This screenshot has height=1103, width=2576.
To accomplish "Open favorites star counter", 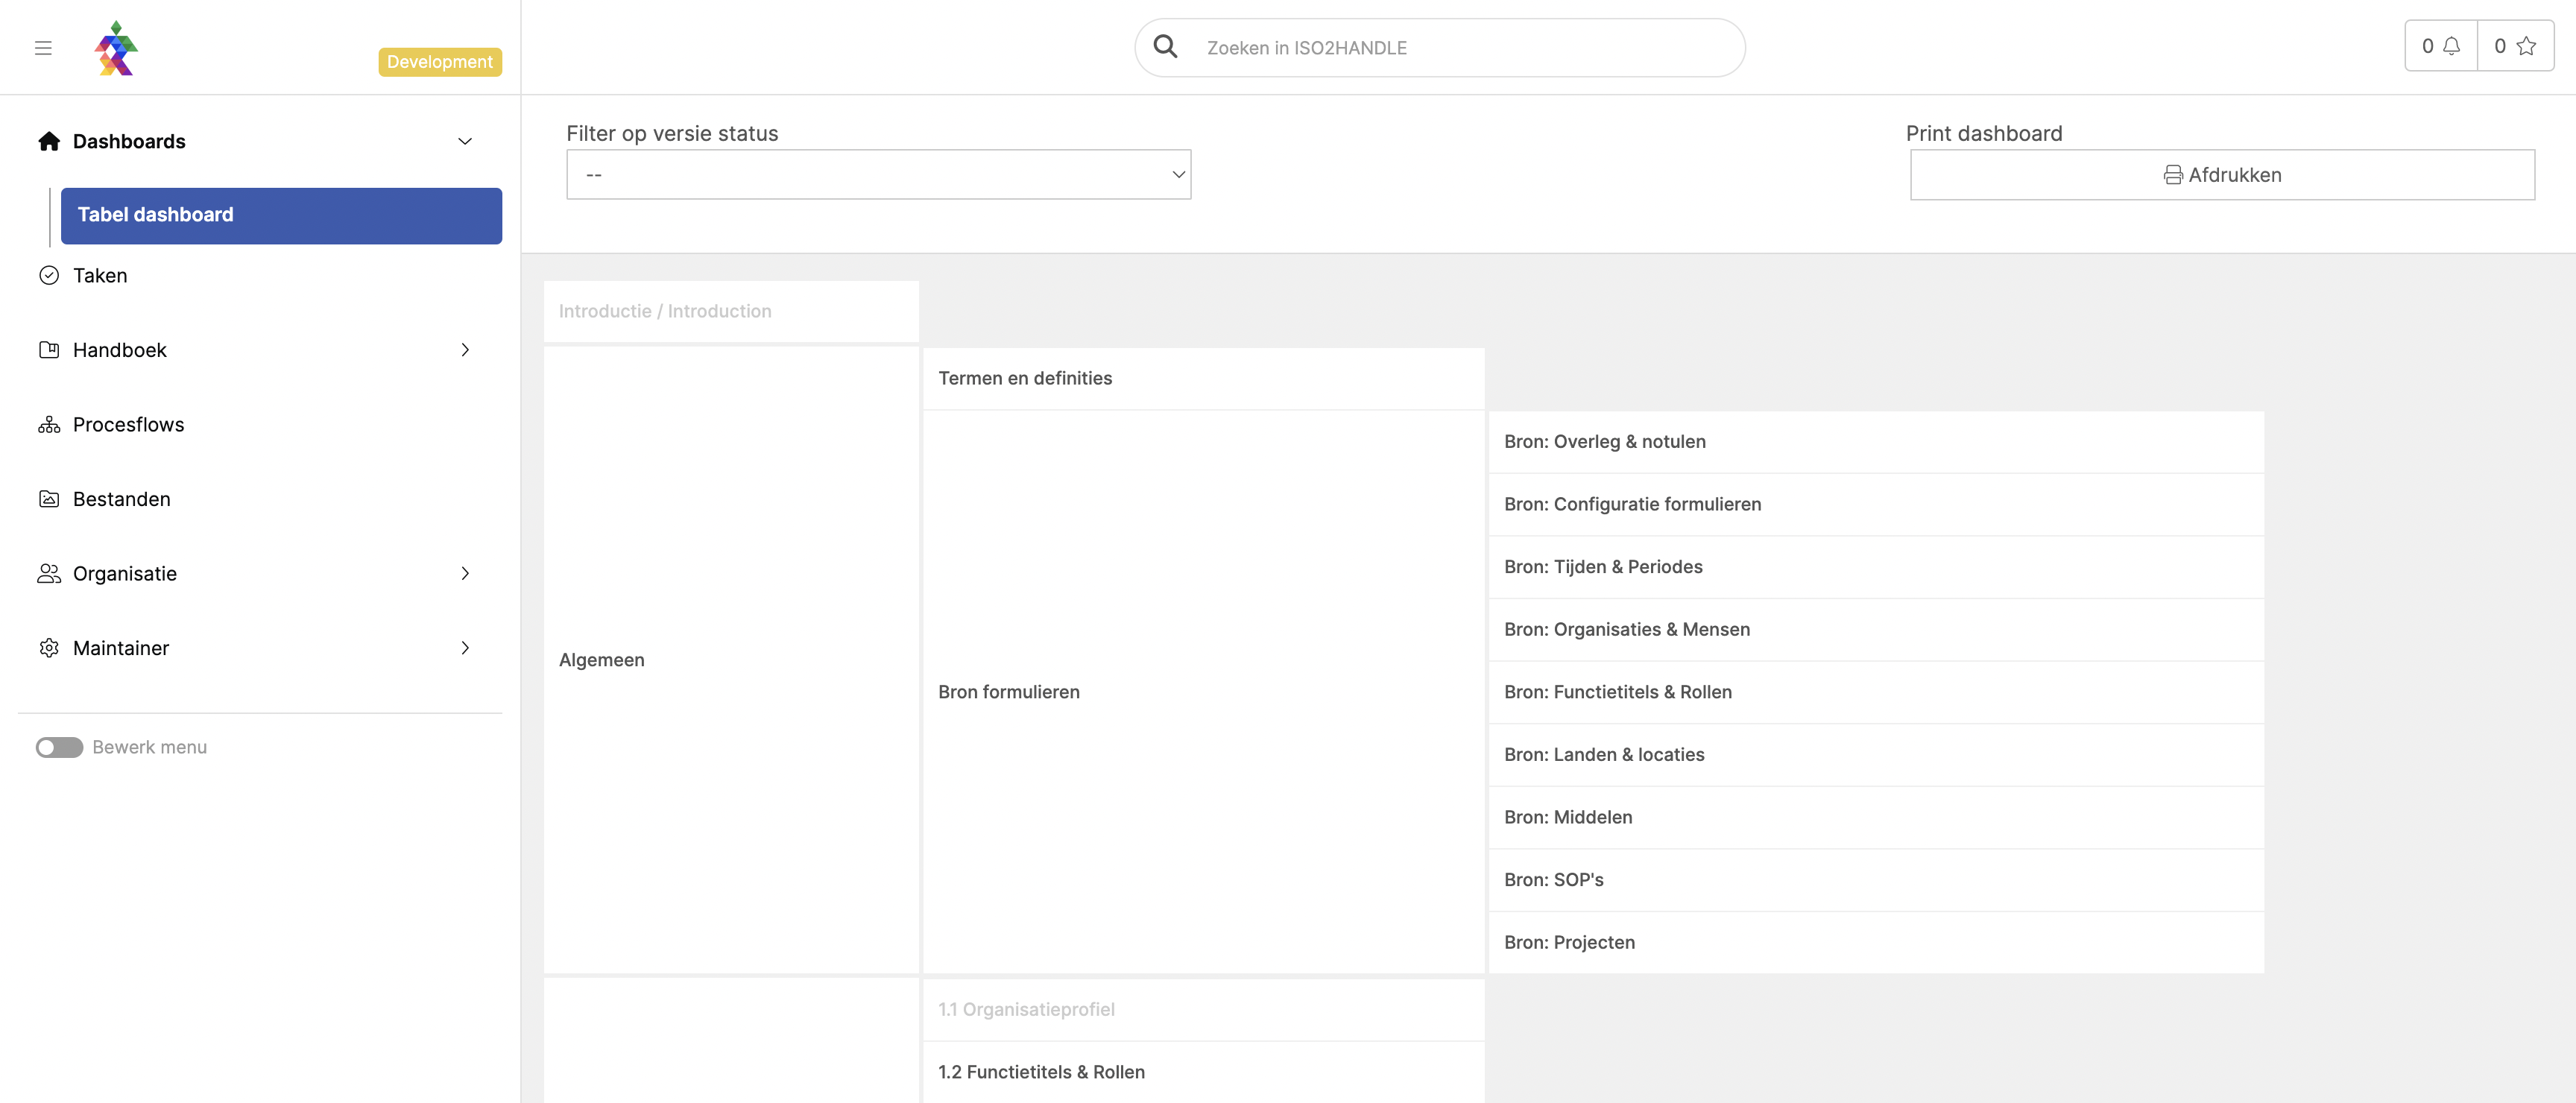I will click(2515, 46).
